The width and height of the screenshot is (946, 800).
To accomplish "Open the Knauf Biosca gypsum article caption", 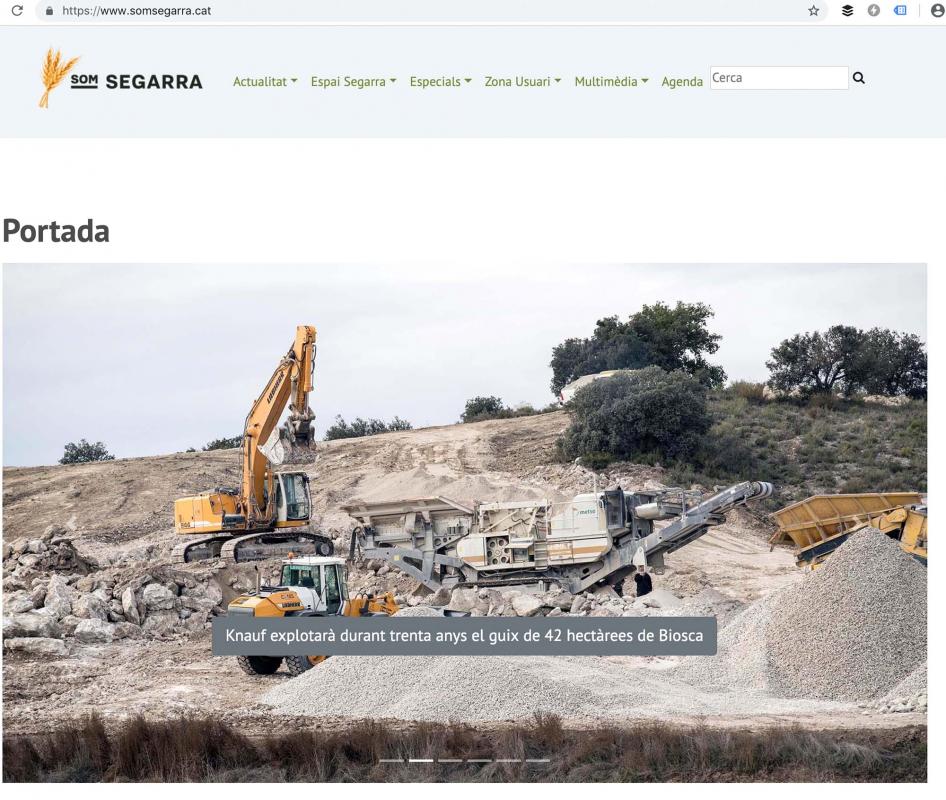I will coord(464,636).
